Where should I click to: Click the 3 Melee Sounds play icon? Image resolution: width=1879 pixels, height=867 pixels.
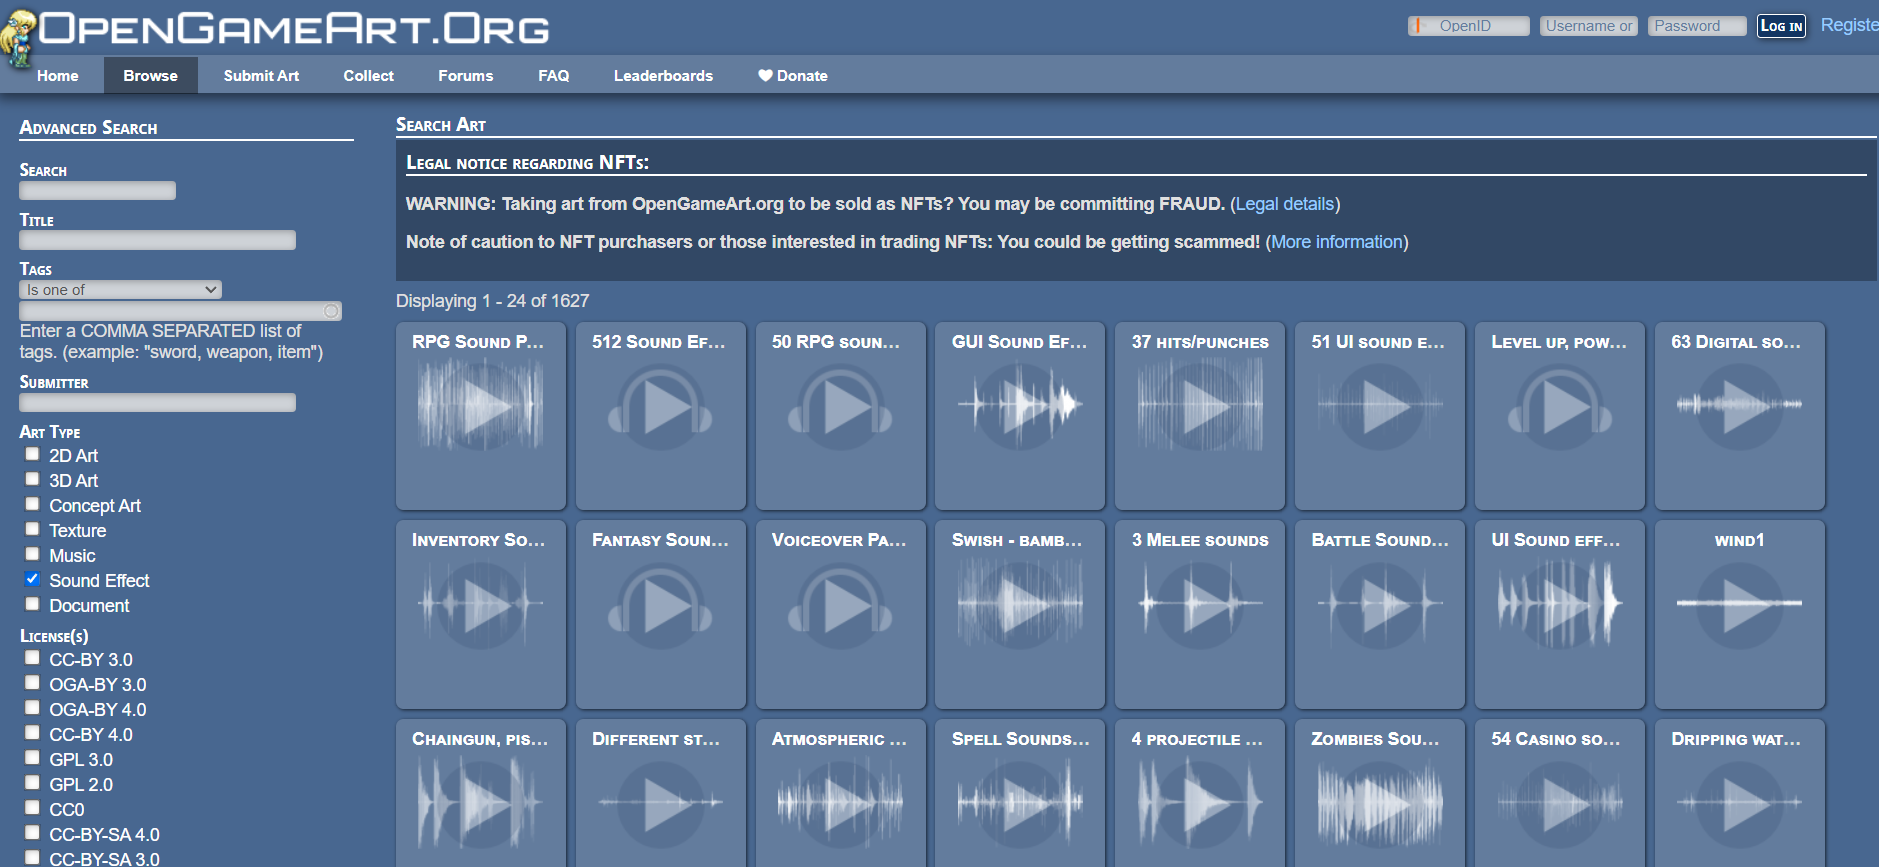pos(1199,604)
